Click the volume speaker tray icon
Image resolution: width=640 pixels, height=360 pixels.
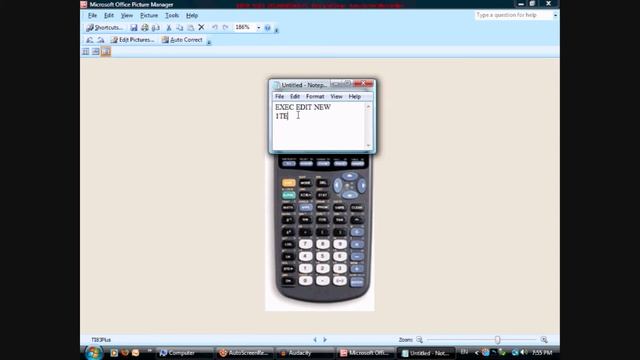[524, 352]
